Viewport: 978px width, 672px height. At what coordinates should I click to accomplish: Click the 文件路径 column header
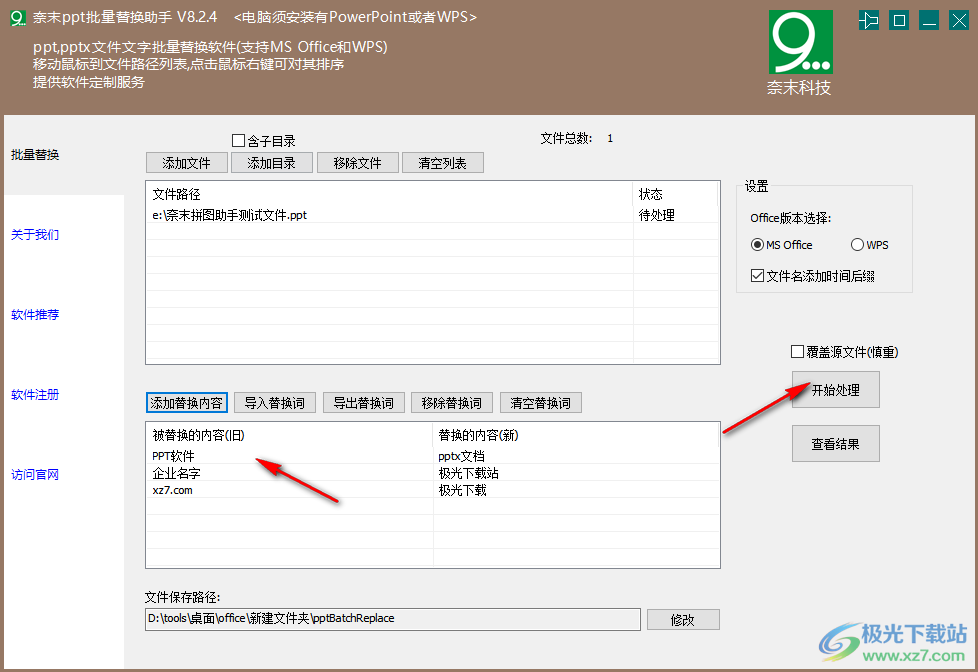(390, 194)
